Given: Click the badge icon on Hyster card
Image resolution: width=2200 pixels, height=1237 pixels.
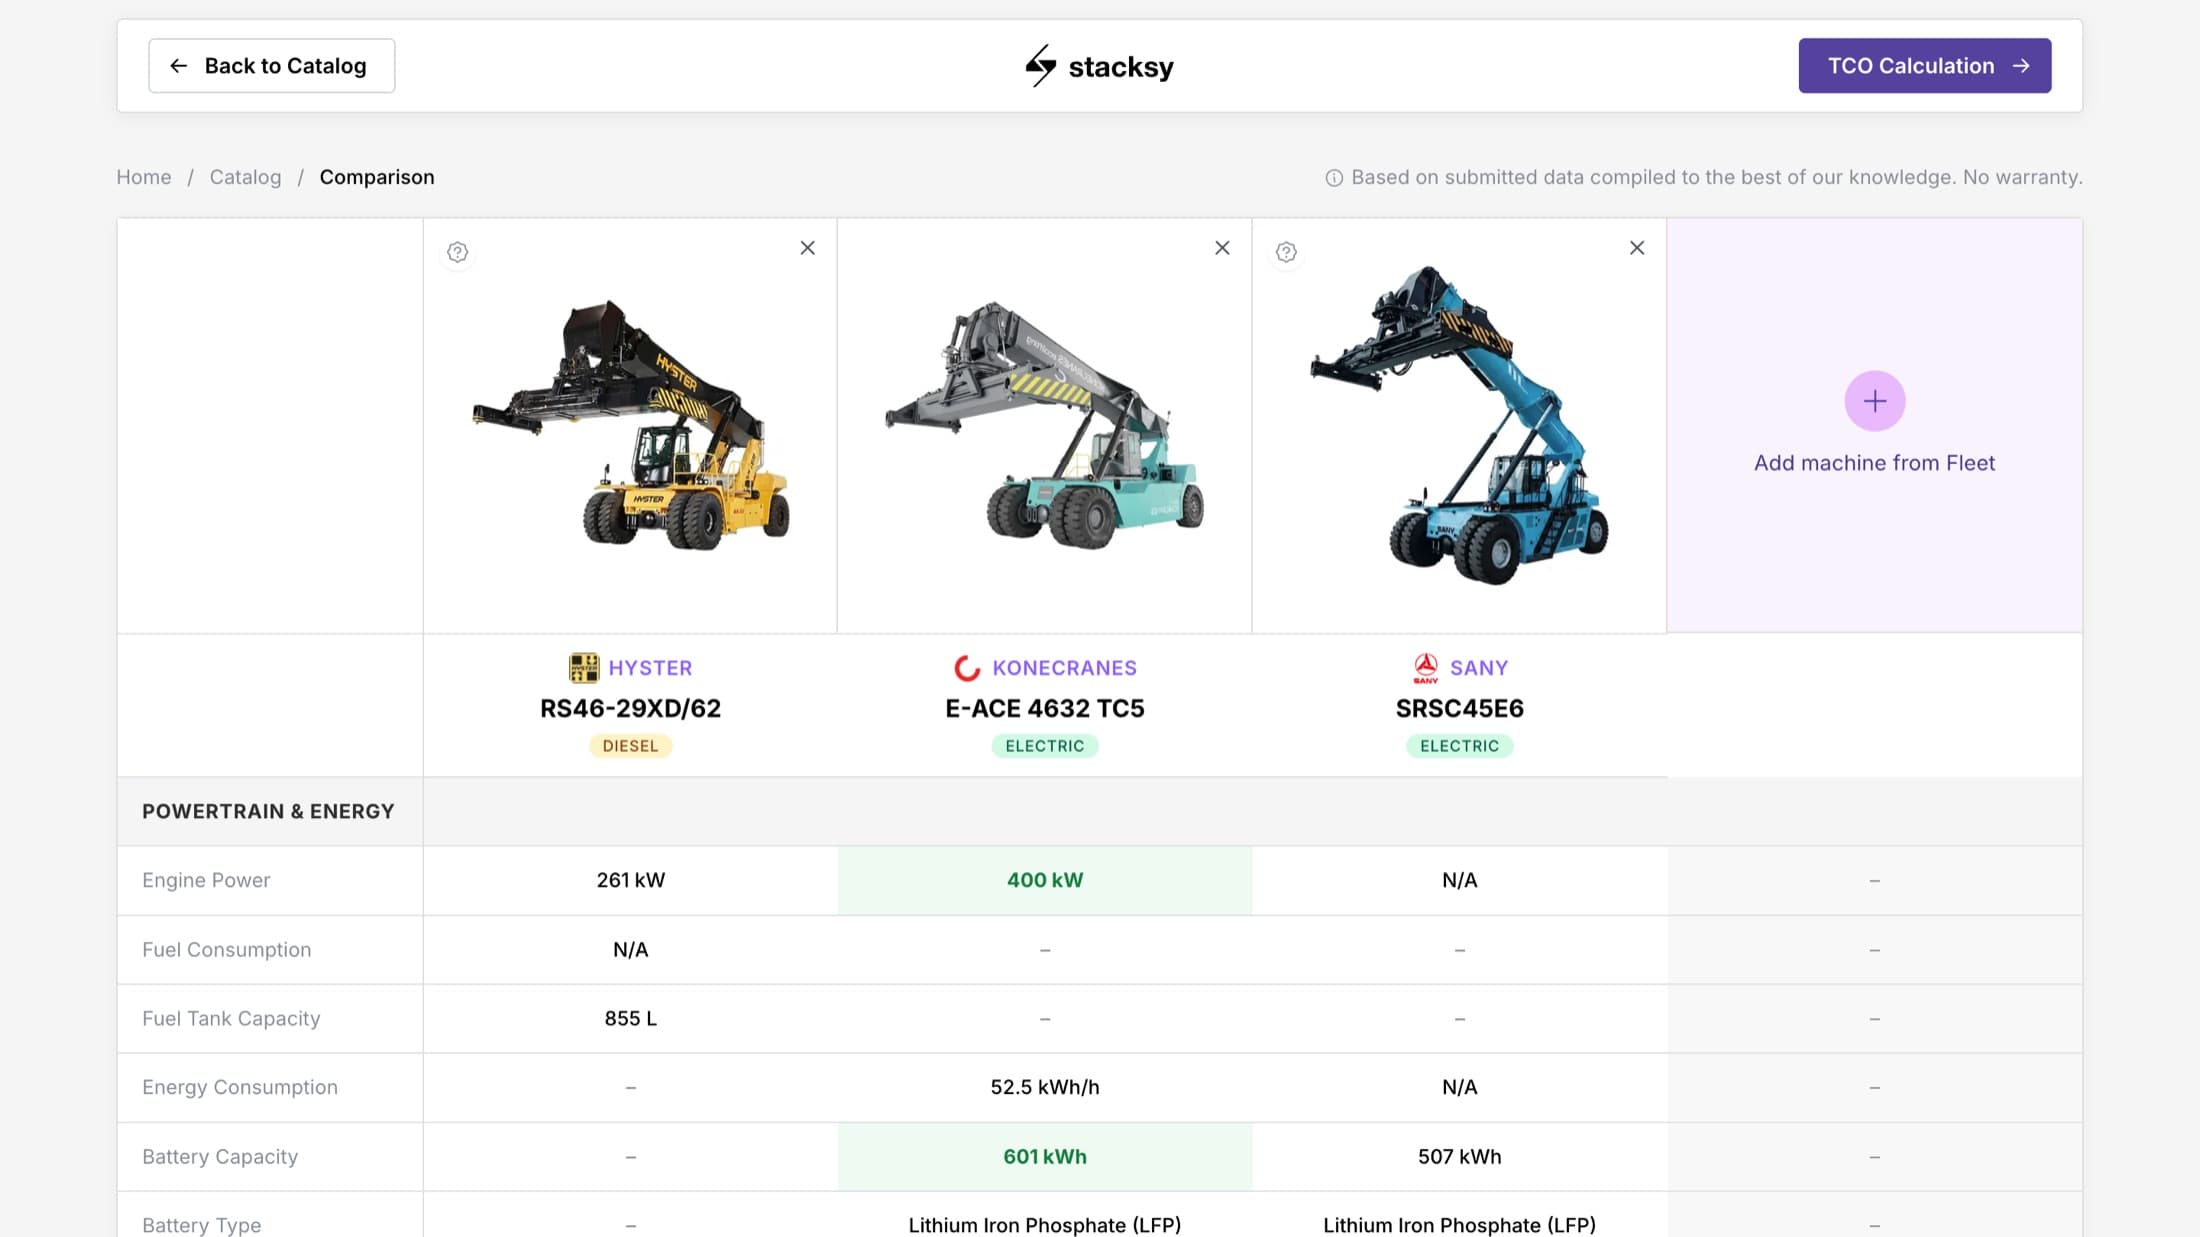Looking at the screenshot, I should 457,252.
